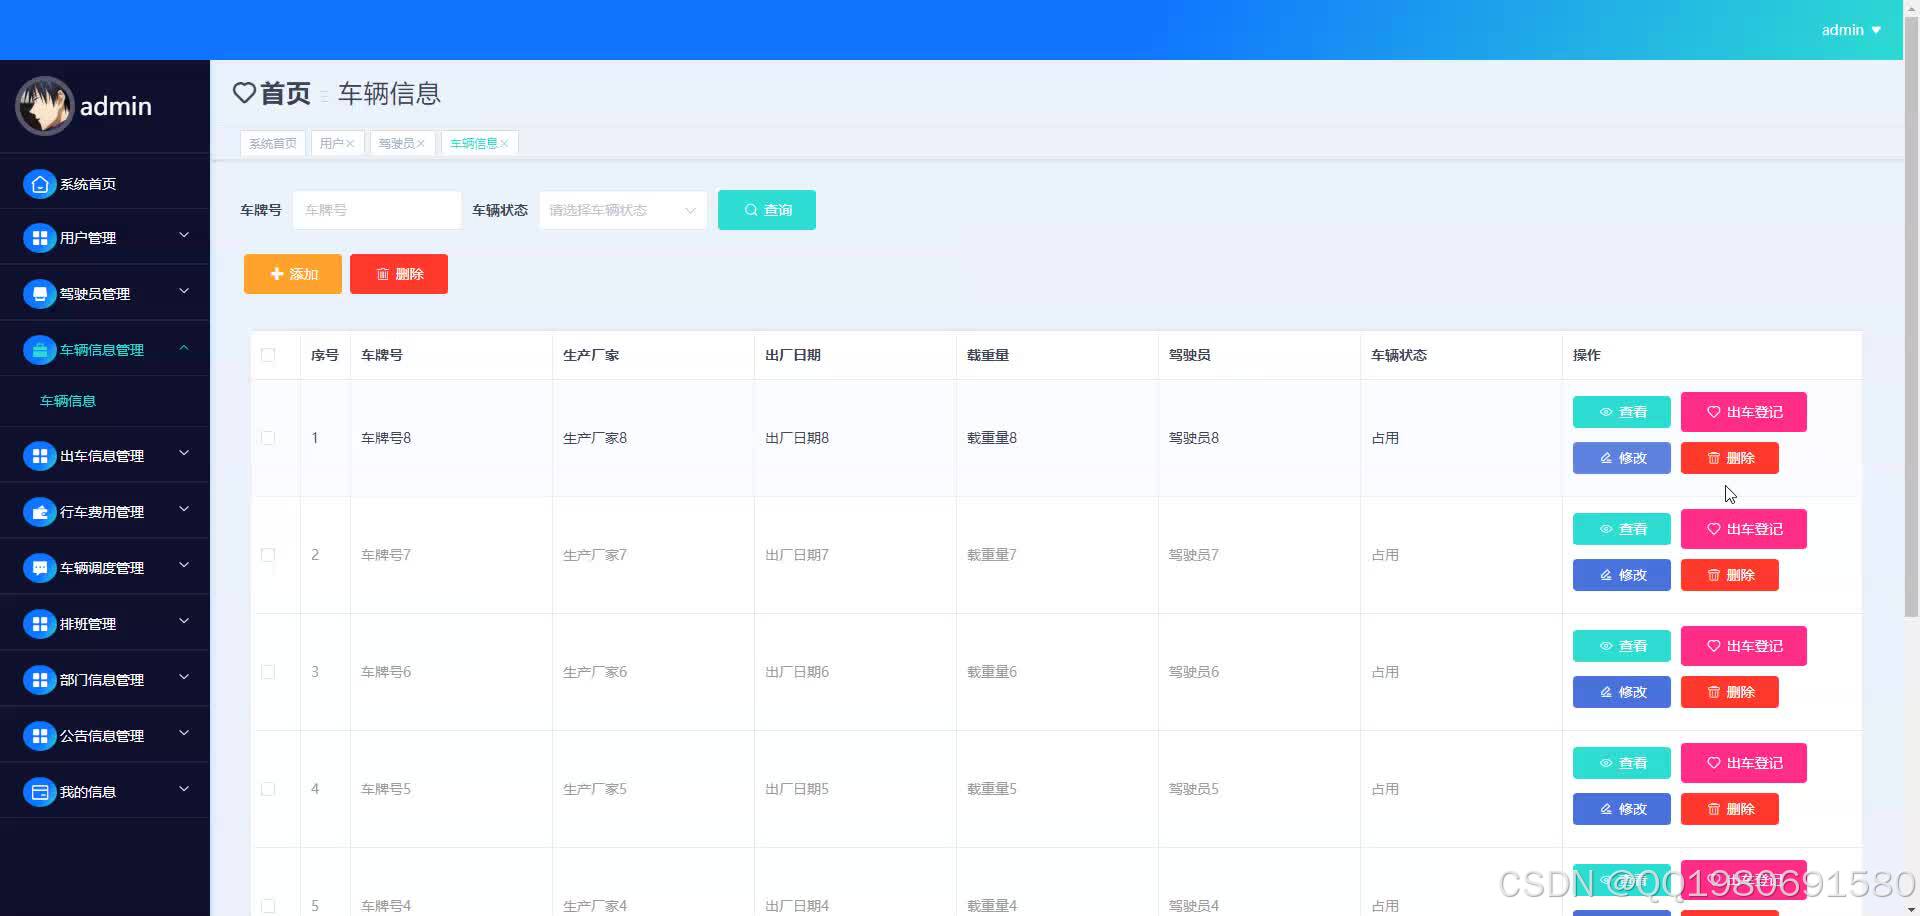Click 查看 for 车牌号6 row
This screenshot has height=916, width=1920.
pyautogui.click(x=1622, y=646)
